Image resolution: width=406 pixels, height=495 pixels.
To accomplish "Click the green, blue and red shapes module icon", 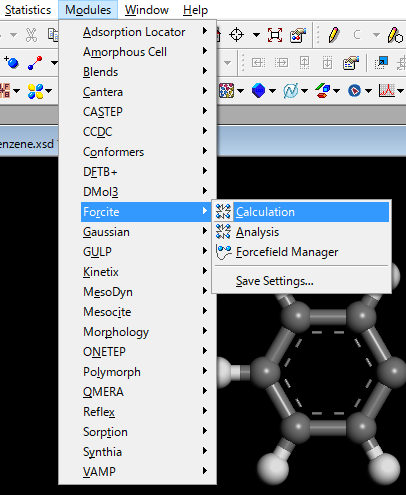I will 323,91.
